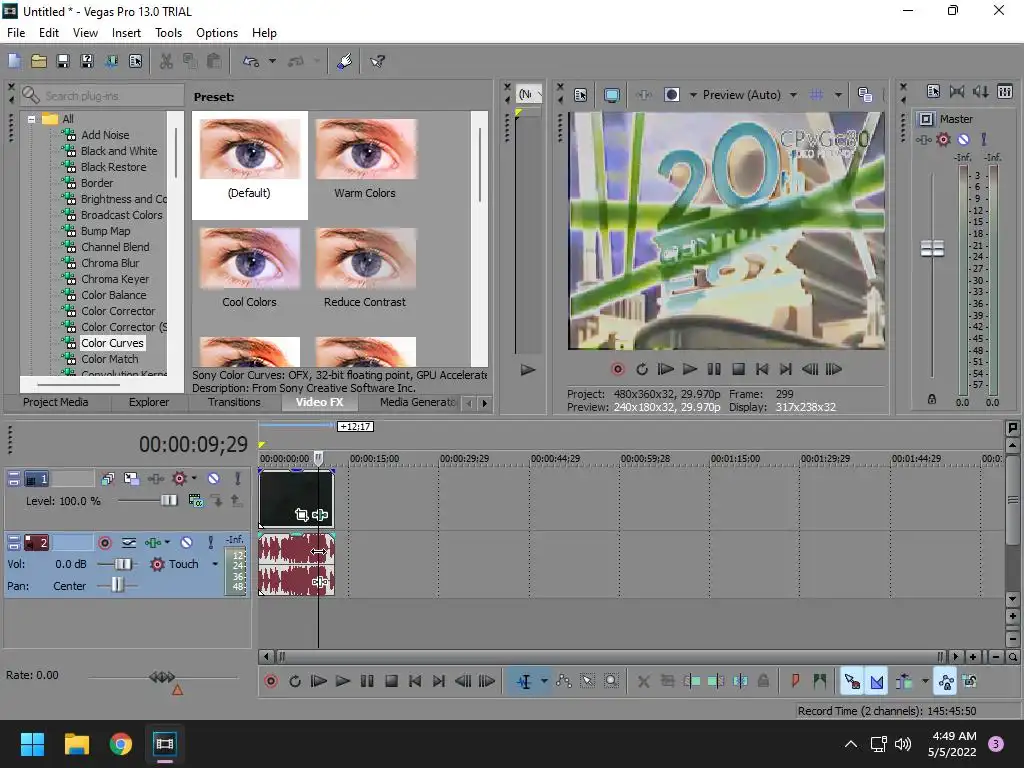Viewport: 1024px width, 768px height.
Task: Select the Normal Edit tool in timeline toolbar
Action: click(x=524, y=682)
